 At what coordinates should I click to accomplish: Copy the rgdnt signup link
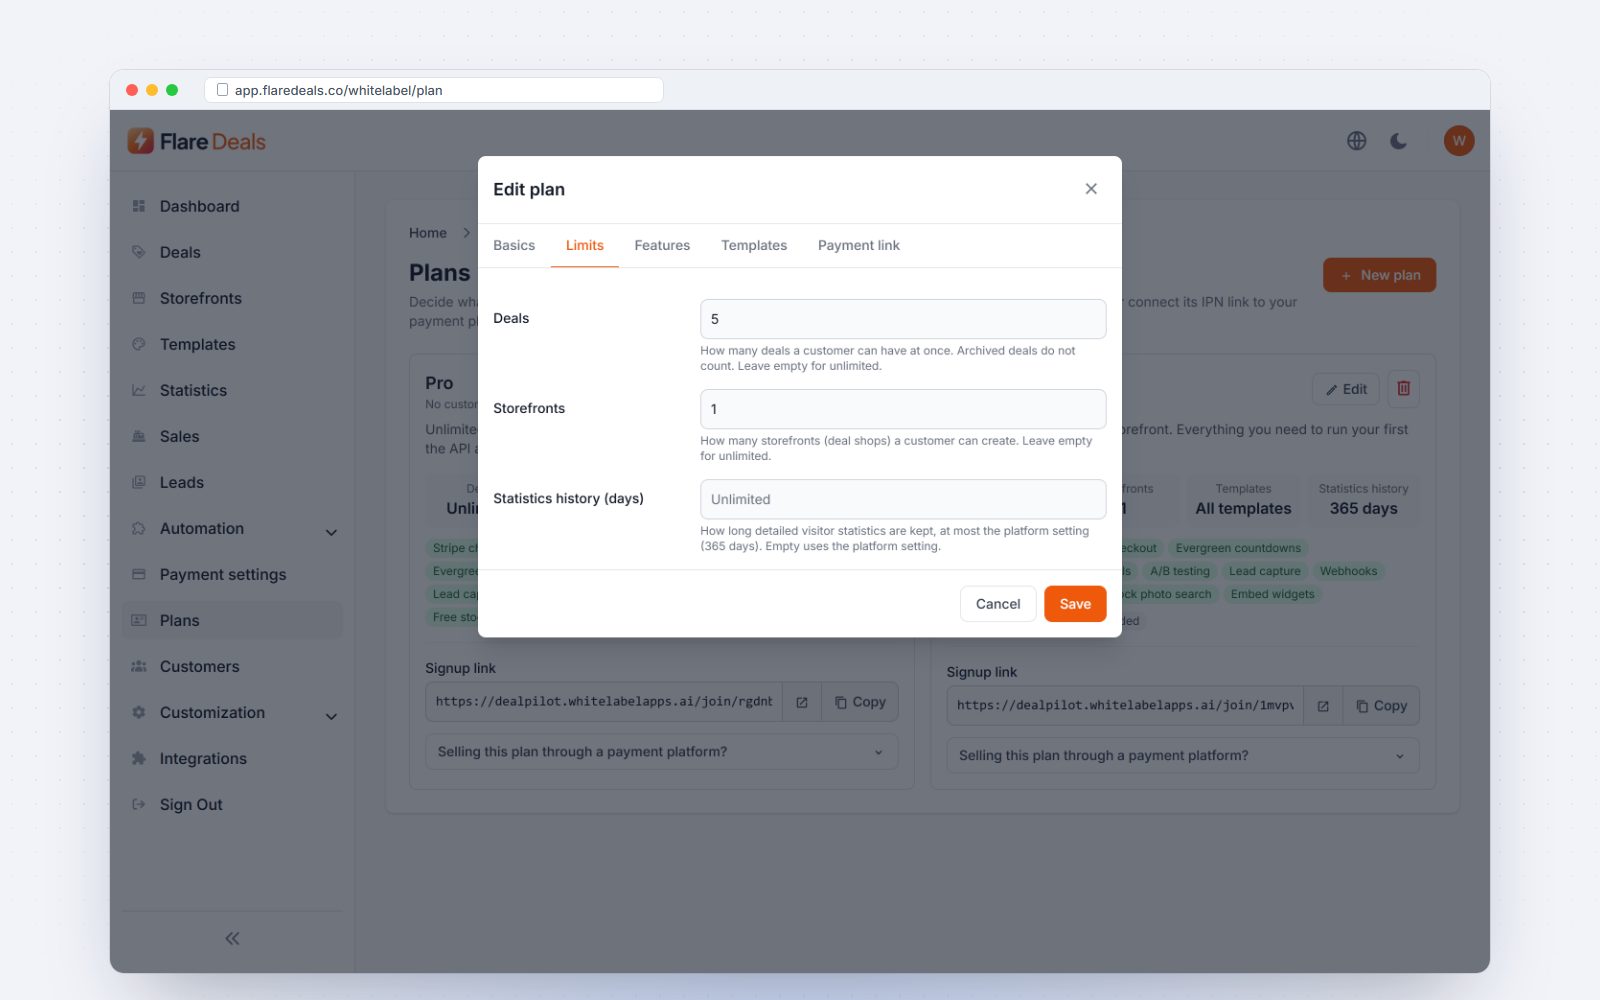pyautogui.click(x=860, y=702)
